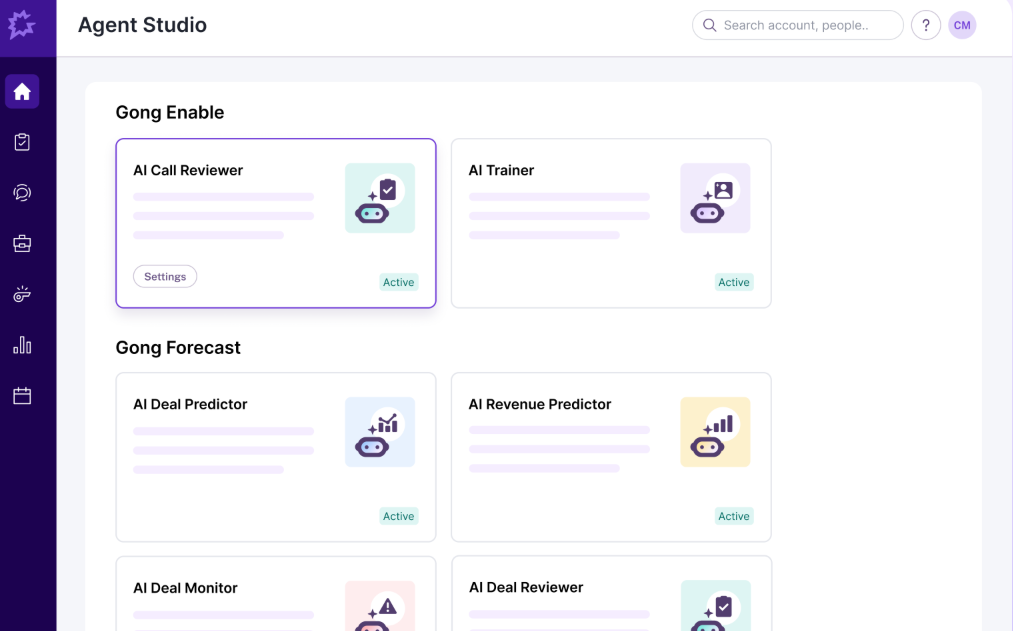This screenshot has height=631, width=1013.
Task: Focus the Search account, people field
Action: 798,25
